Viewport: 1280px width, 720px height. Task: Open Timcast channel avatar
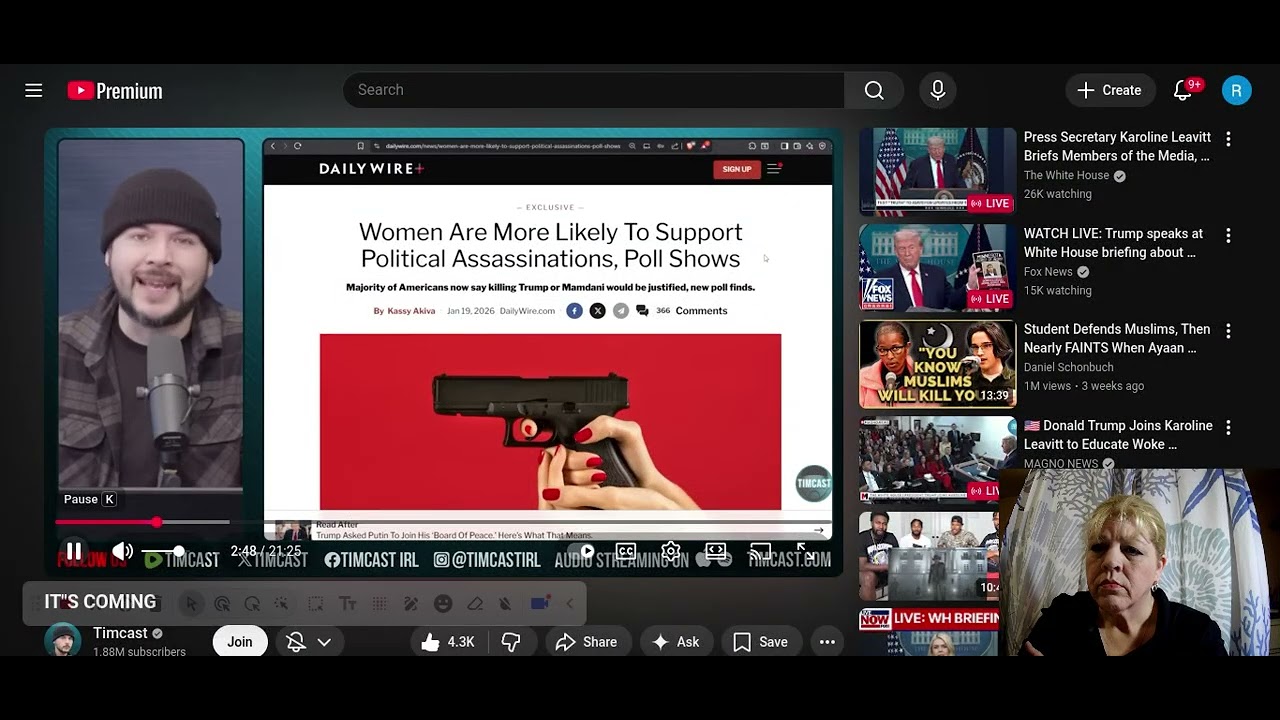[x=62, y=640]
